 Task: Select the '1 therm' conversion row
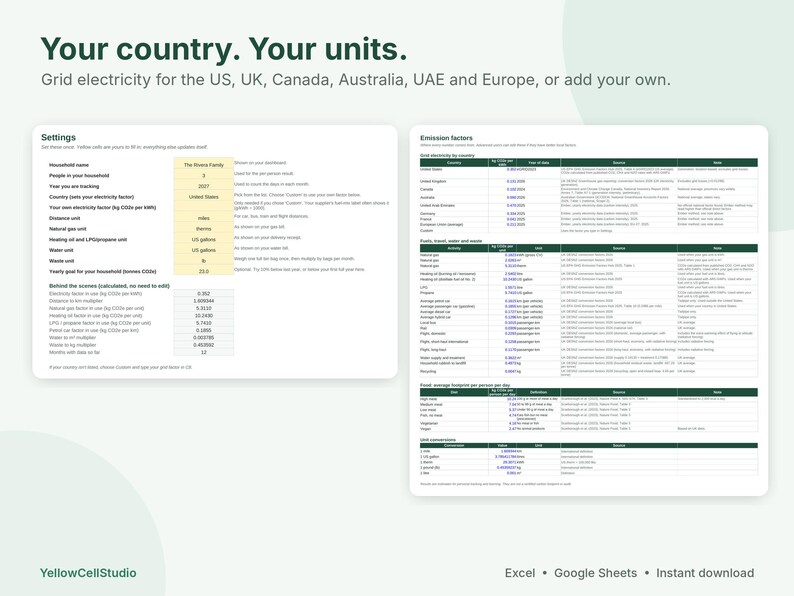point(588,462)
